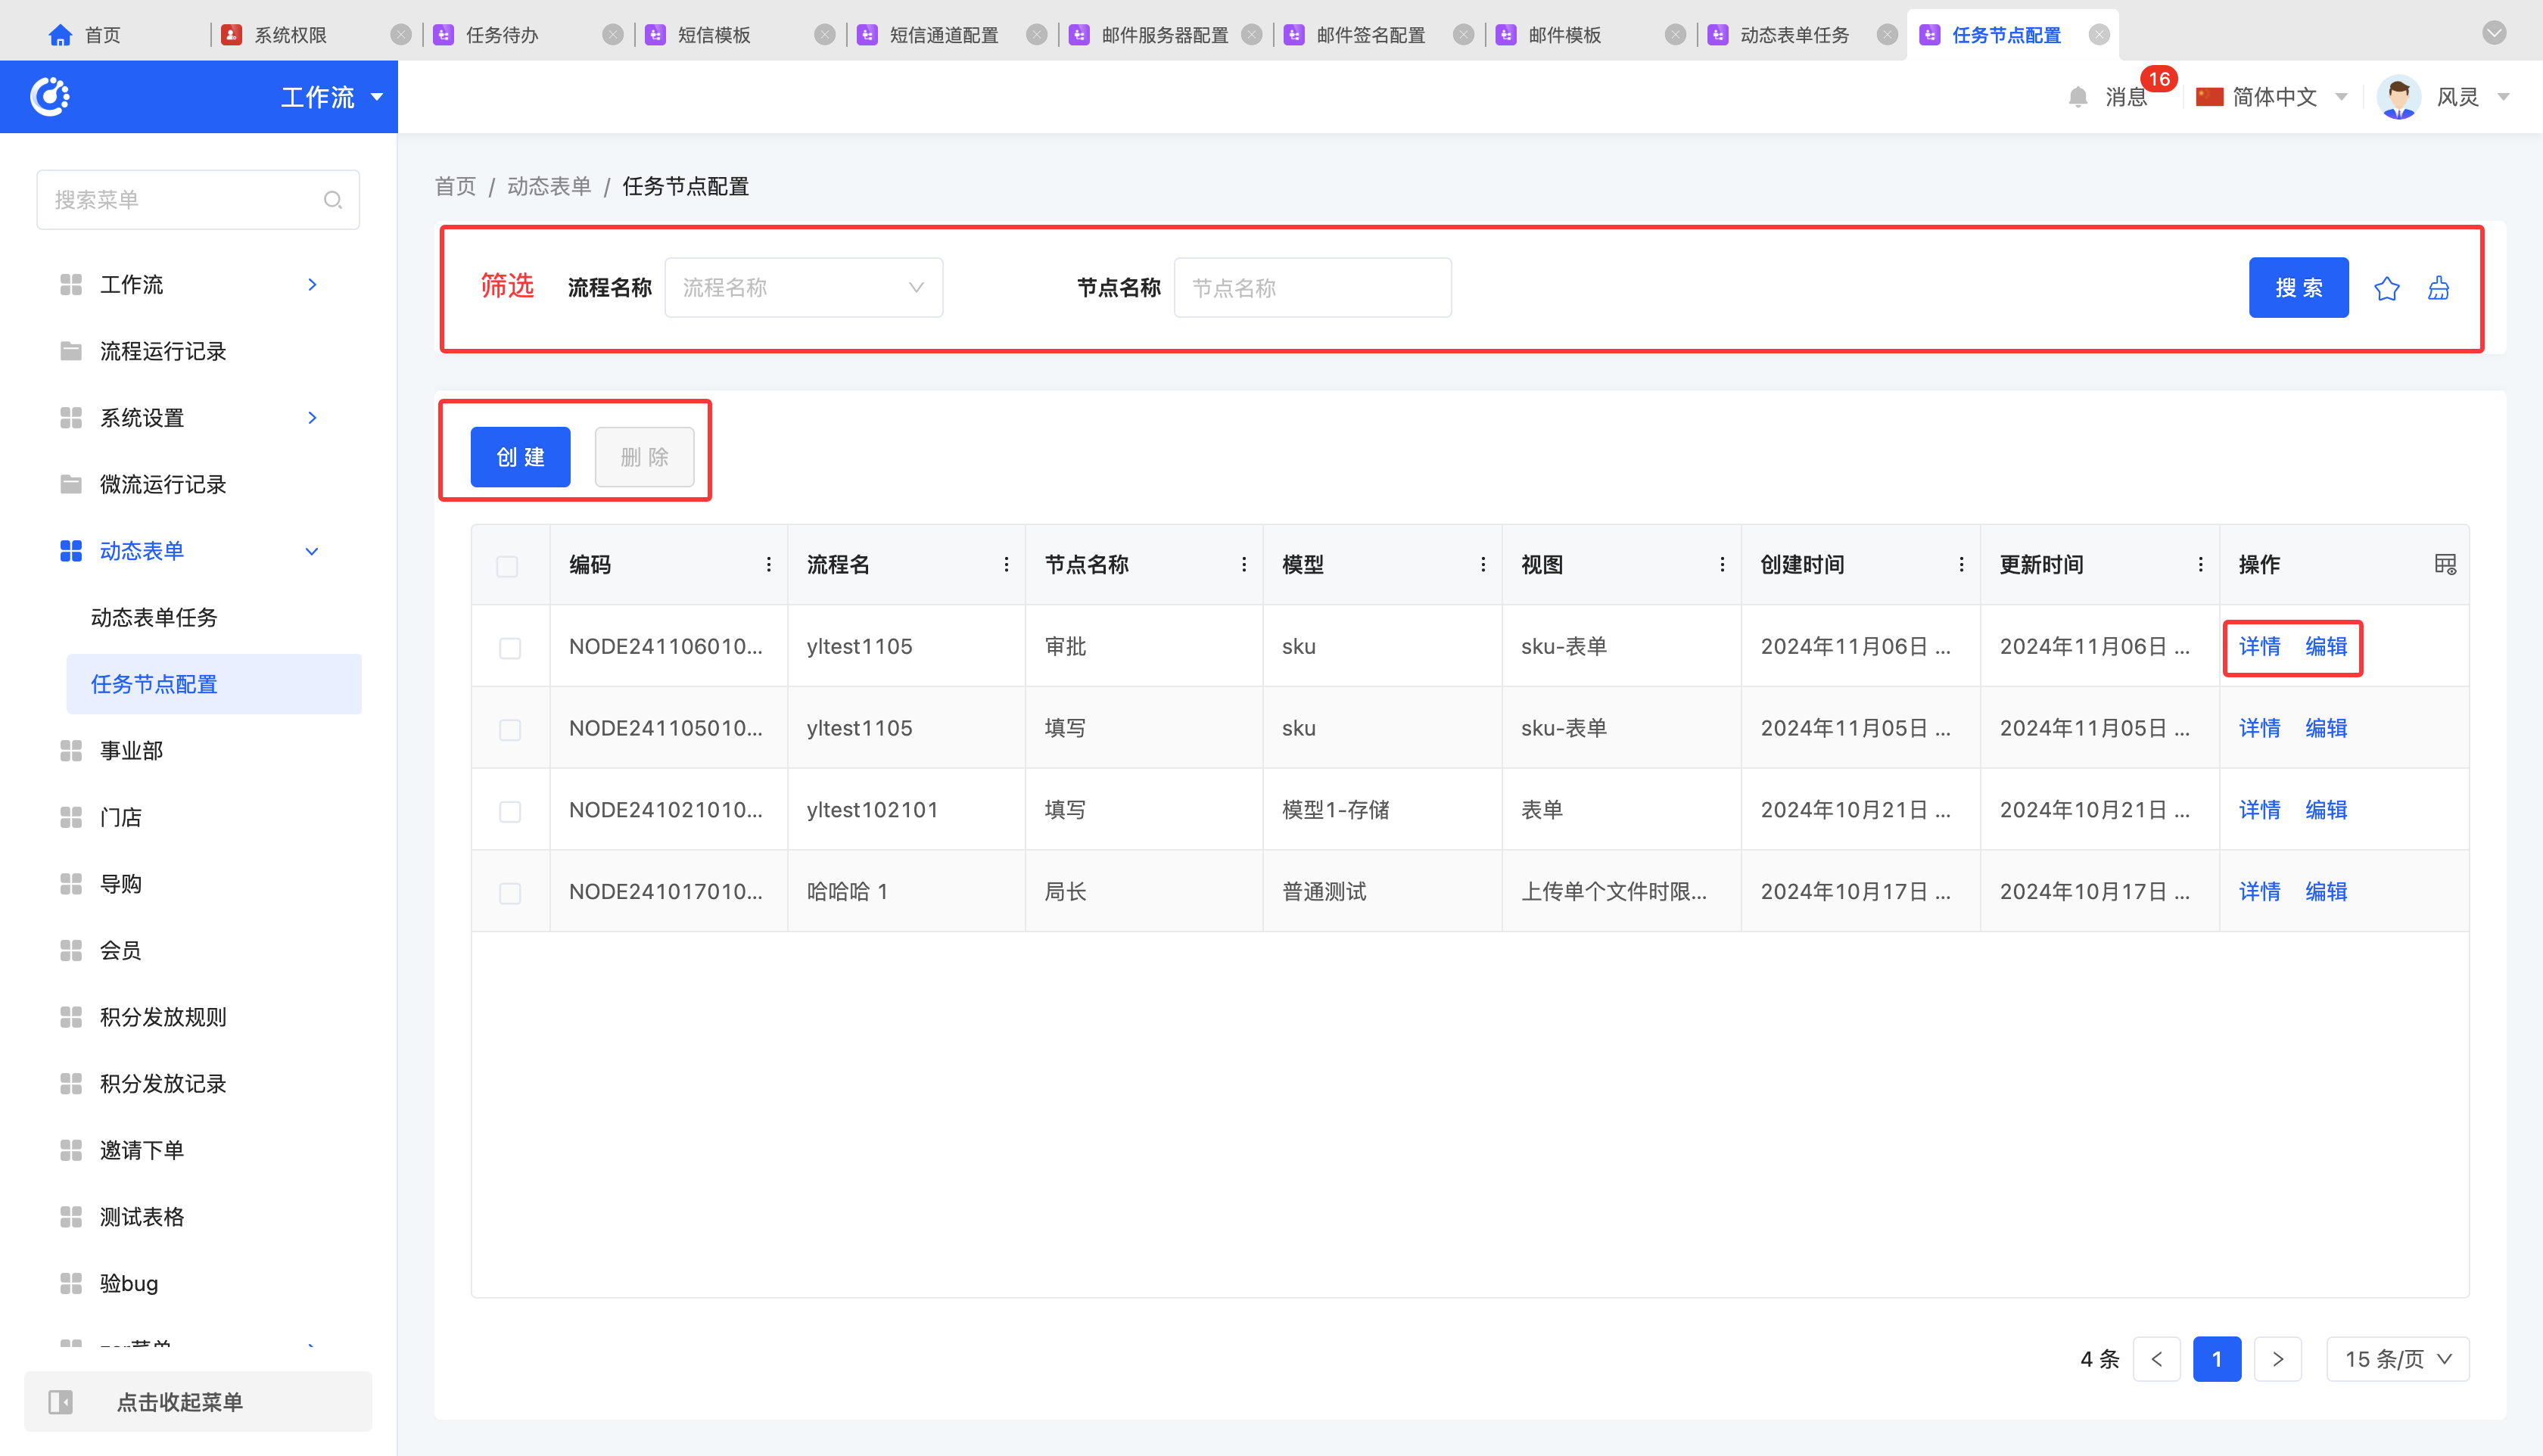Click the home icon in tab bar
This screenshot has height=1456, width=2543.
[x=60, y=35]
